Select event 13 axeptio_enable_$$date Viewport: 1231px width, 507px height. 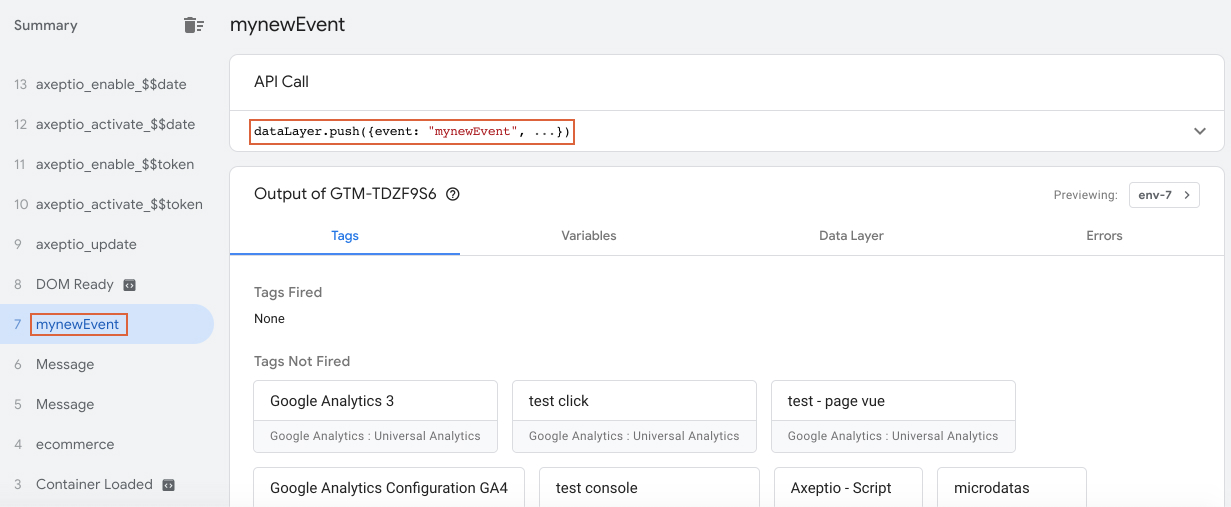point(110,85)
